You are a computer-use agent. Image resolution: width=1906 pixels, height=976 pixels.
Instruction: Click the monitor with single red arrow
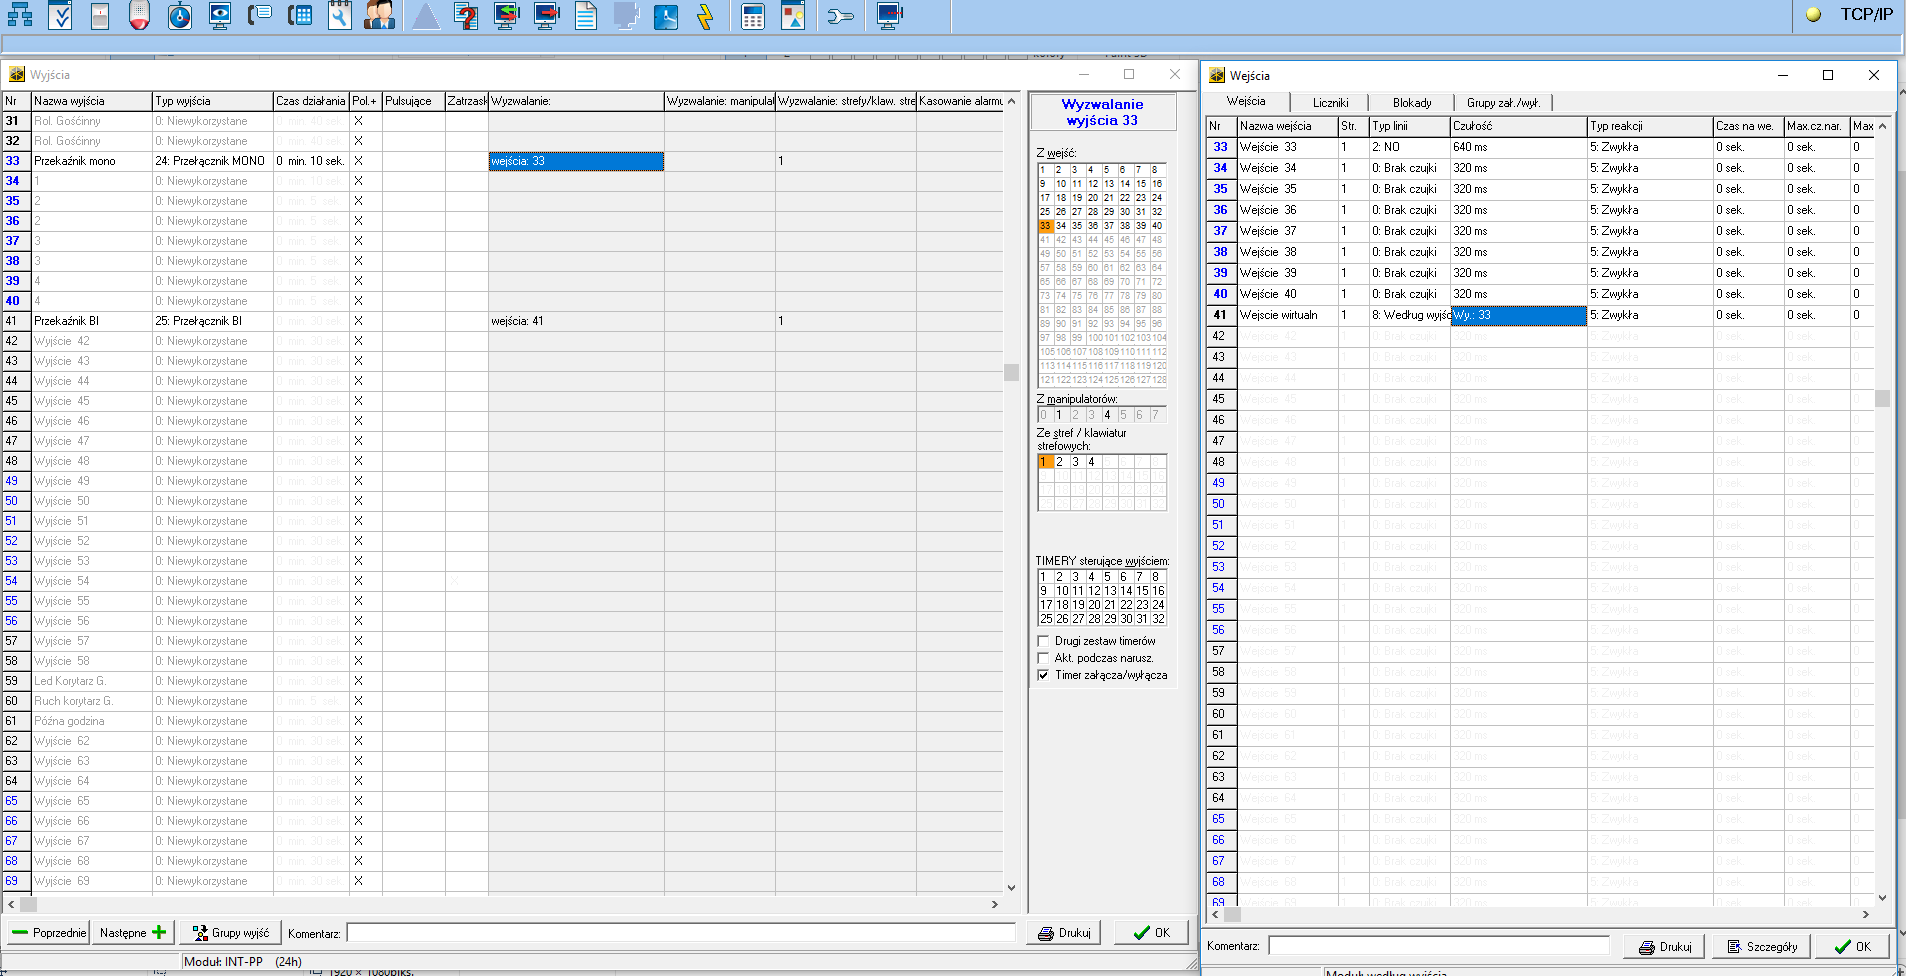coord(547,15)
